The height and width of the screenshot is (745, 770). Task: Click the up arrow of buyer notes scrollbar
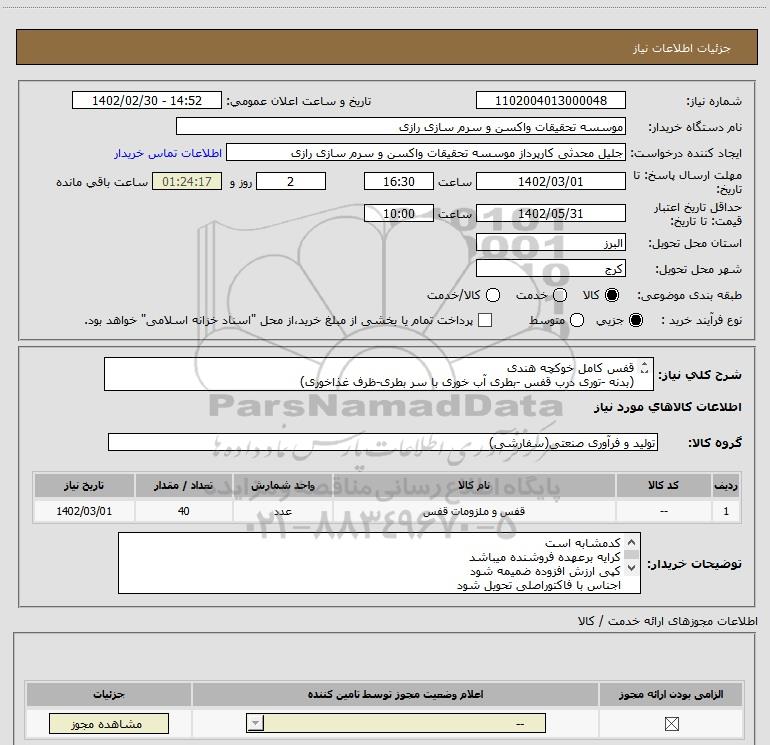(632, 542)
